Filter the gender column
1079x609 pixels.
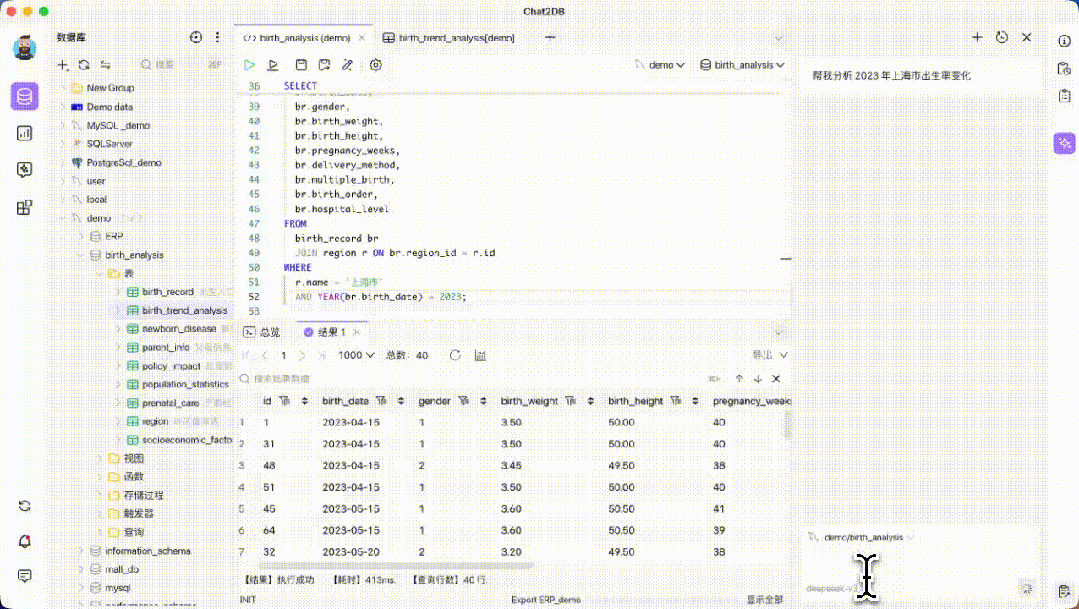[x=464, y=400]
